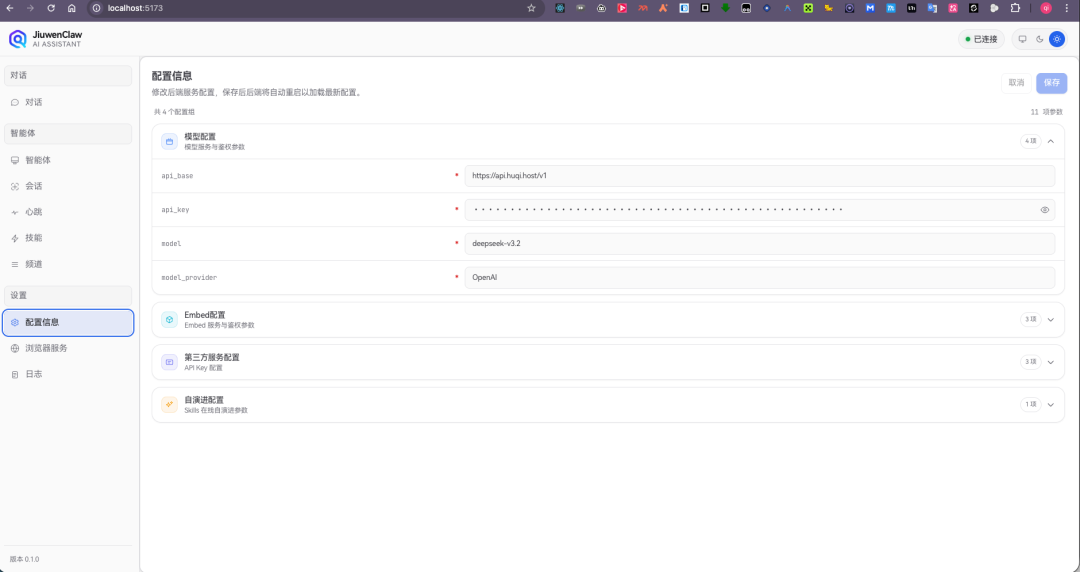This screenshot has width=1080, height=572.
Task: Select 配置信息 in the sidebar
Action: (x=68, y=323)
